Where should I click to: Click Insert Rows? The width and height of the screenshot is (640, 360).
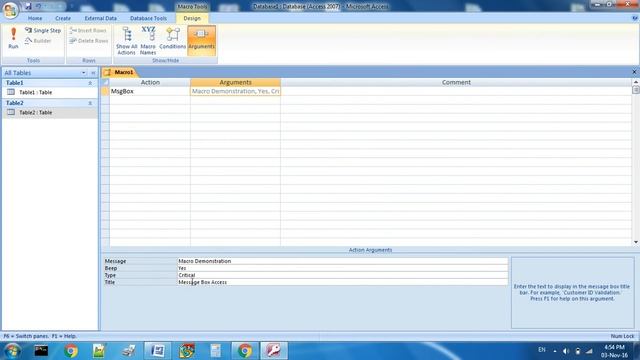[88, 31]
